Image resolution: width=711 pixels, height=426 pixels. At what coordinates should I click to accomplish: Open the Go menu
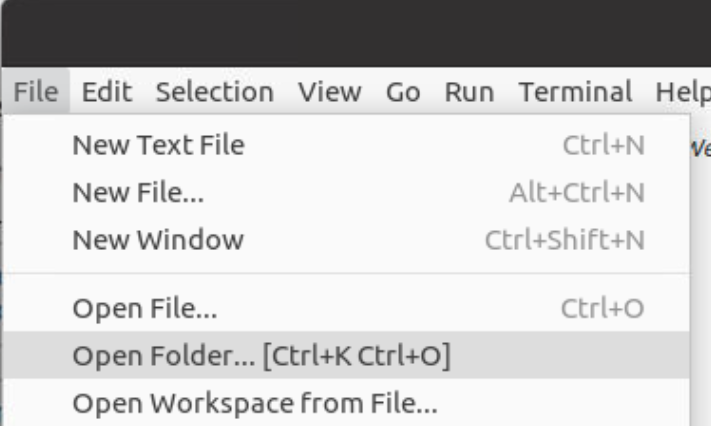click(402, 92)
